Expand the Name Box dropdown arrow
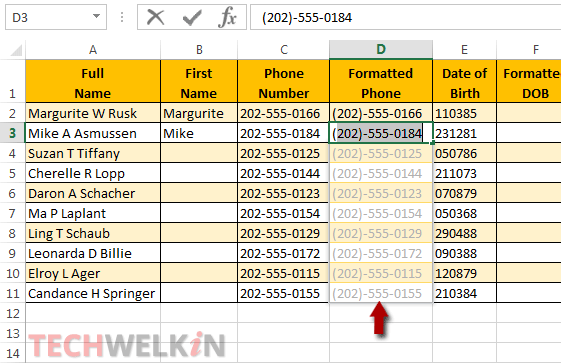561x363 pixels. point(96,16)
